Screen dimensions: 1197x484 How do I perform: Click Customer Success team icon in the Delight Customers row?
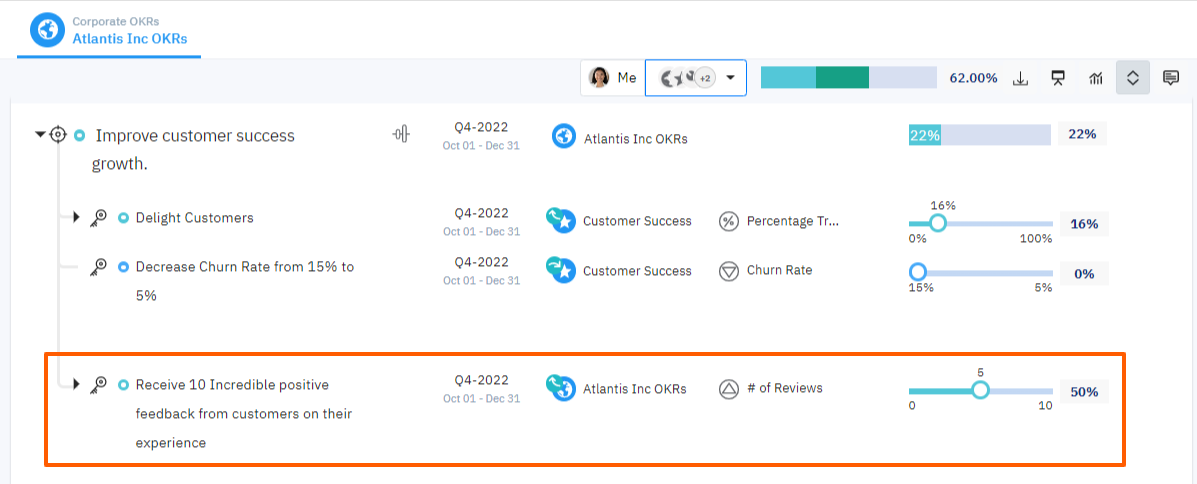(560, 220)
